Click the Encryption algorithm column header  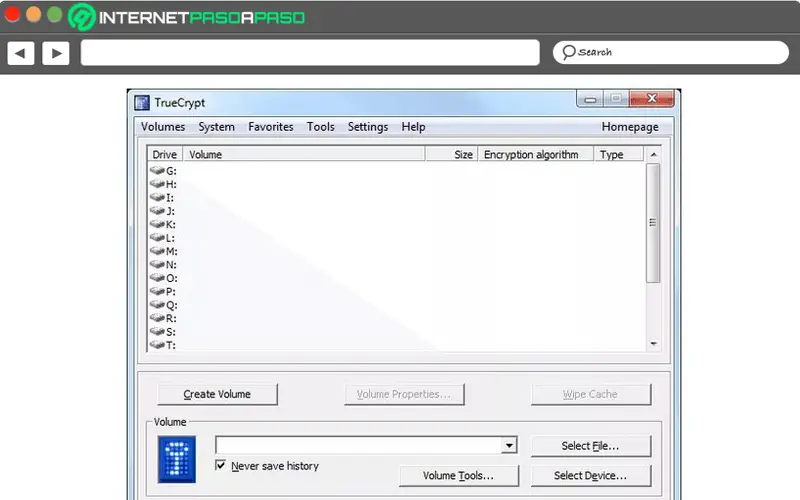[x=536, y=154]
